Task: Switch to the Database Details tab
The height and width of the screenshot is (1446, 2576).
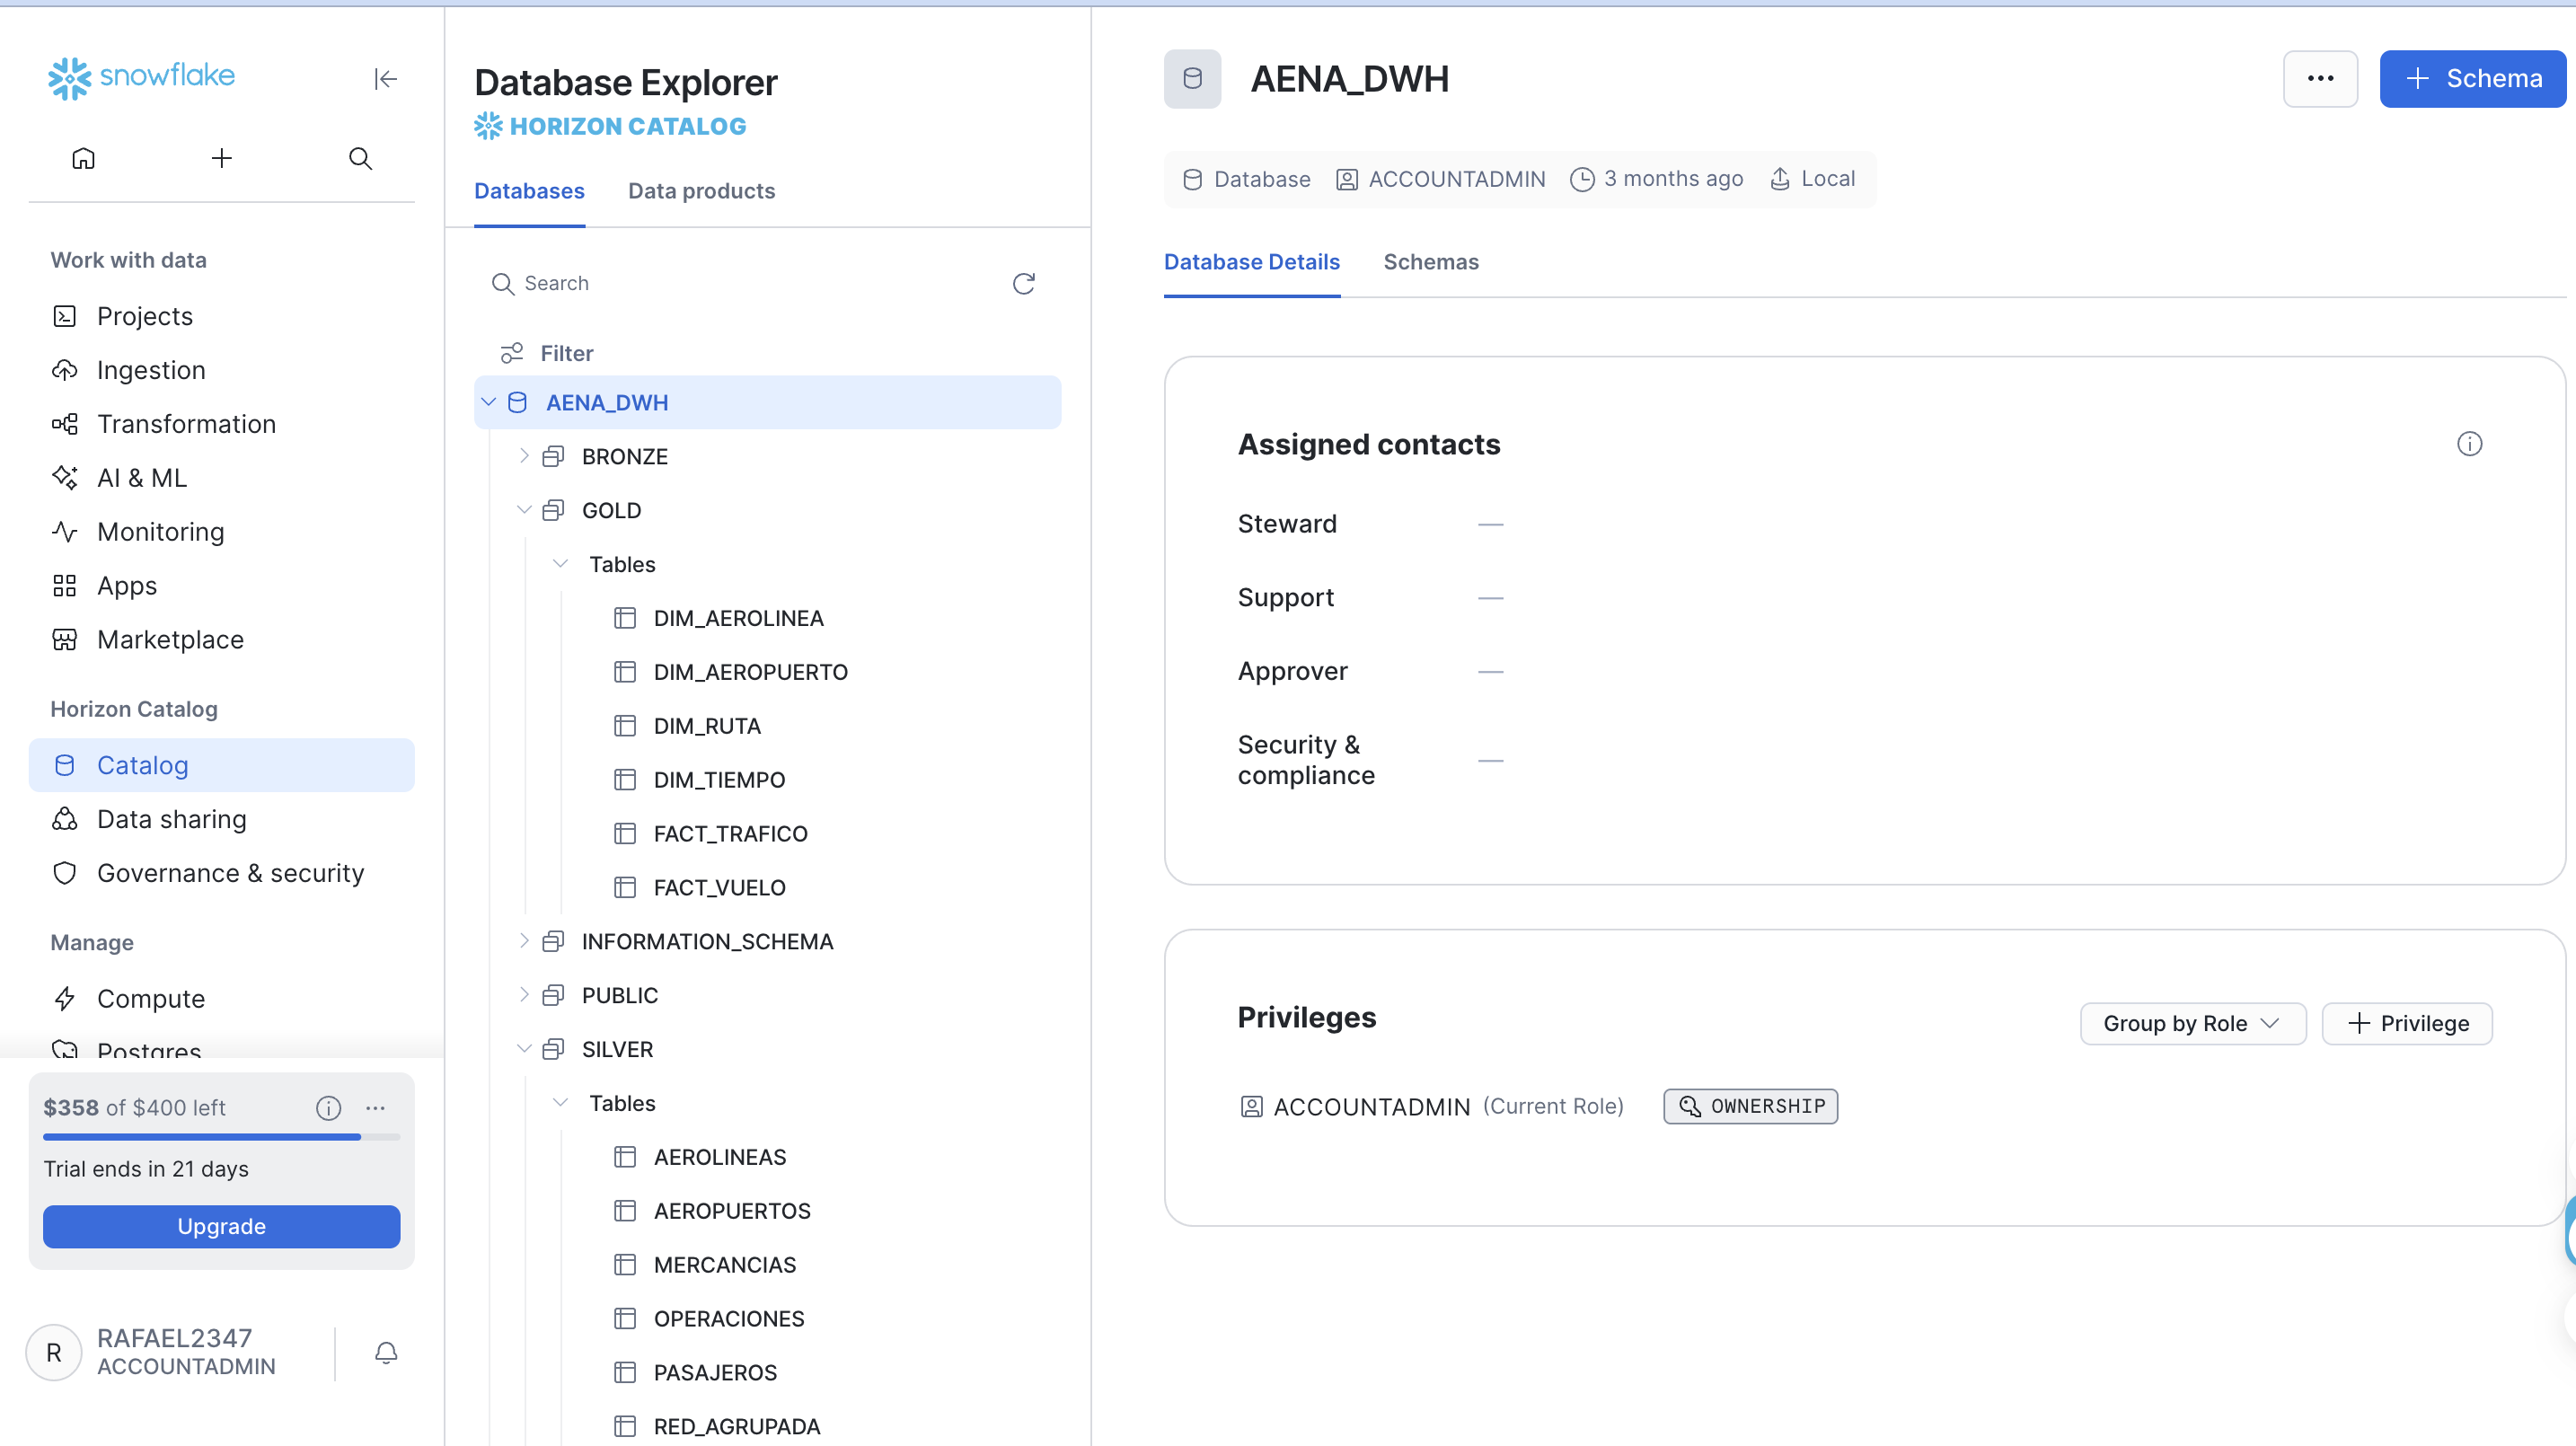Action: click(1252, 262)
